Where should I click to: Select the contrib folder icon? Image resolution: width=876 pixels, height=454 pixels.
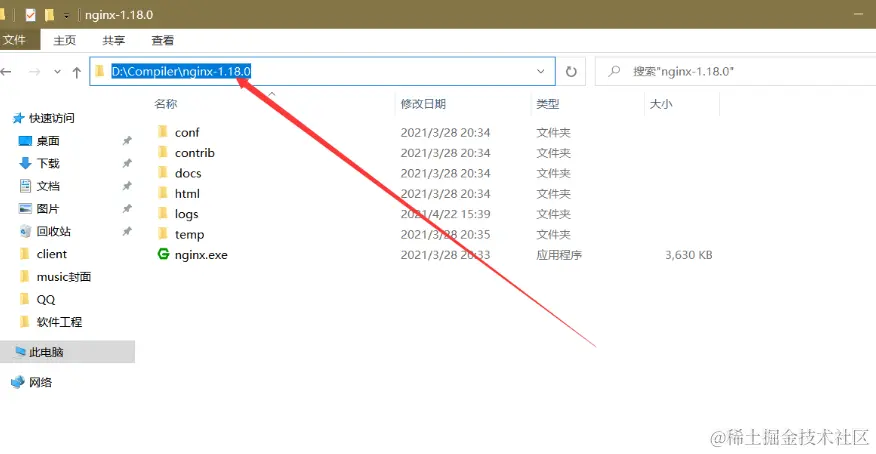[163, 152]
